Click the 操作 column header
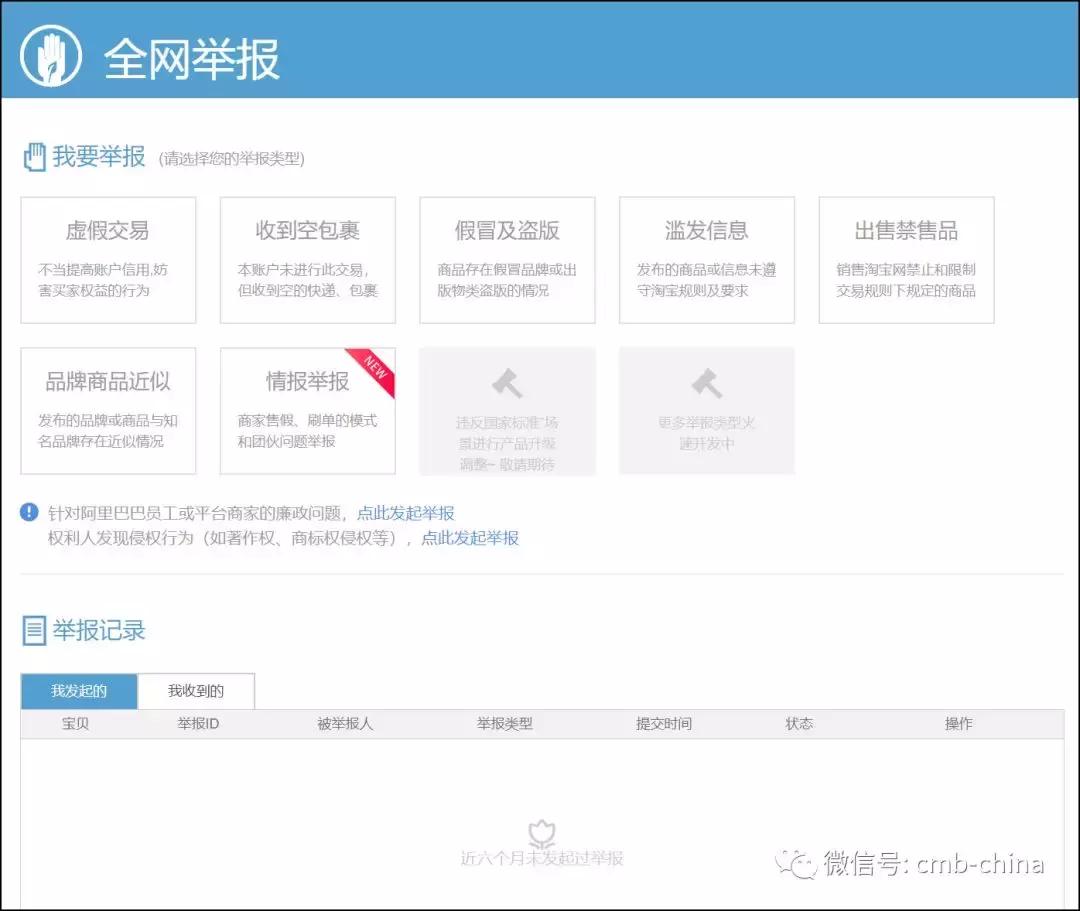Viewport: 1080px width, 911px height. coord(957,723)
